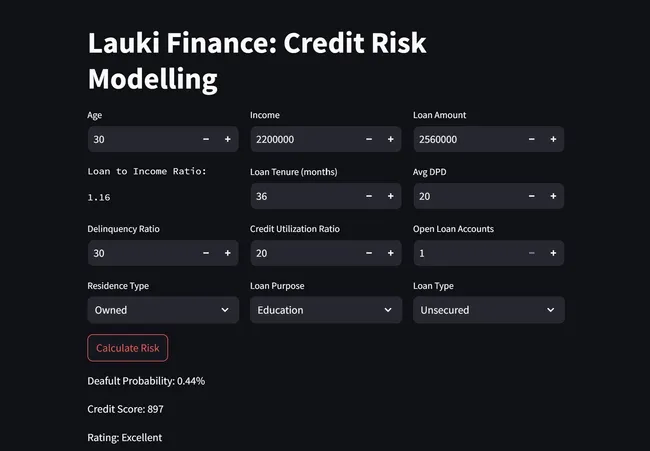This screenshot has height=451, width=650.
Task: Click plus icon for Income
Action: point(390,139)
